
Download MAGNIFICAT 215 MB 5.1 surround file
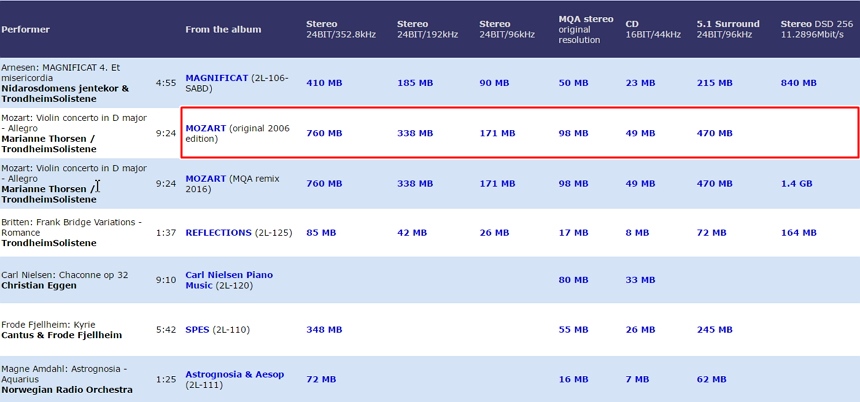[715, 83]
